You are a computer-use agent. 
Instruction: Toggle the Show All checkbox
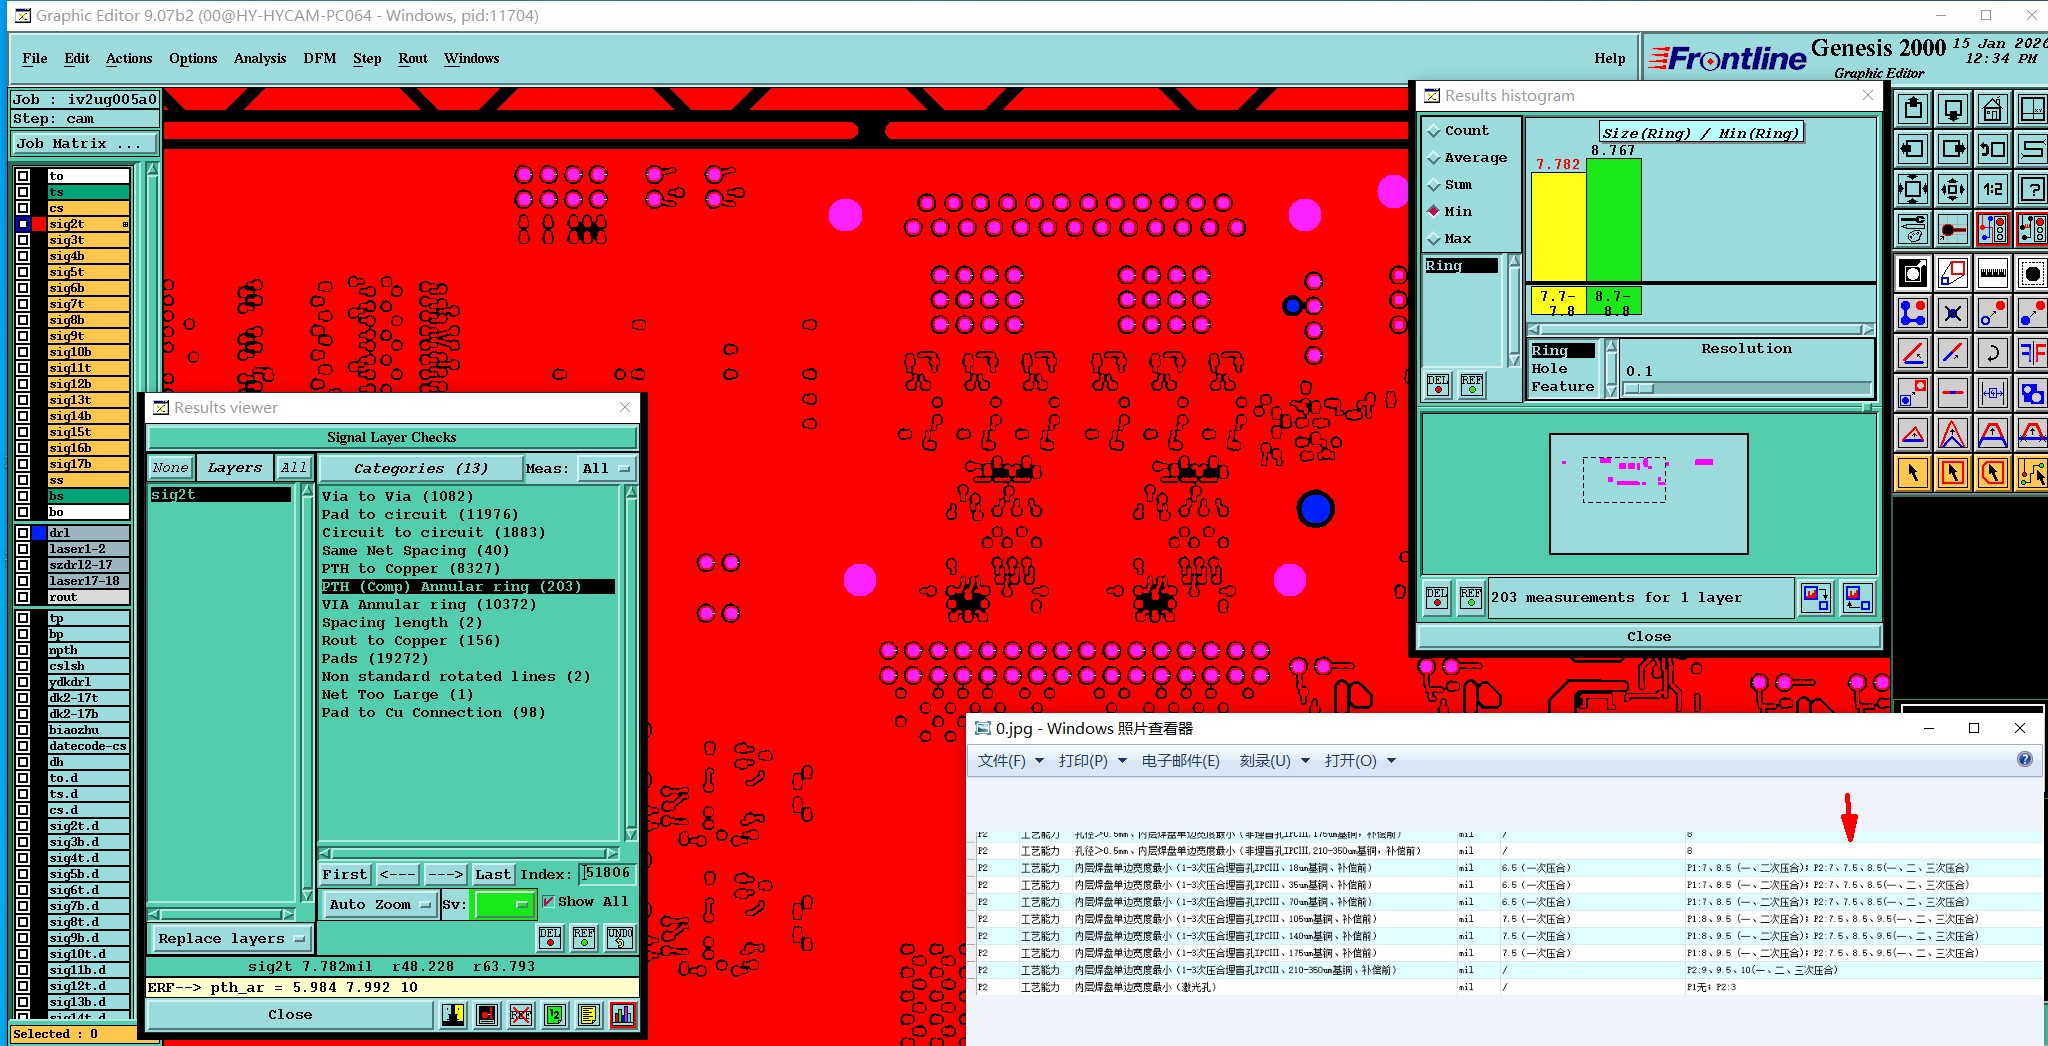tap(548, 901)
